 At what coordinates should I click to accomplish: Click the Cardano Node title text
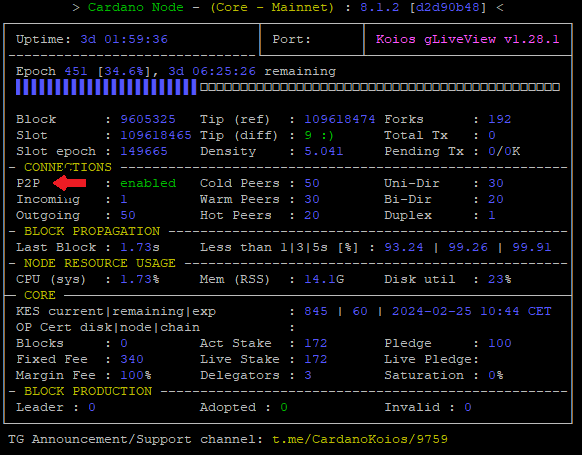(135, 7)
